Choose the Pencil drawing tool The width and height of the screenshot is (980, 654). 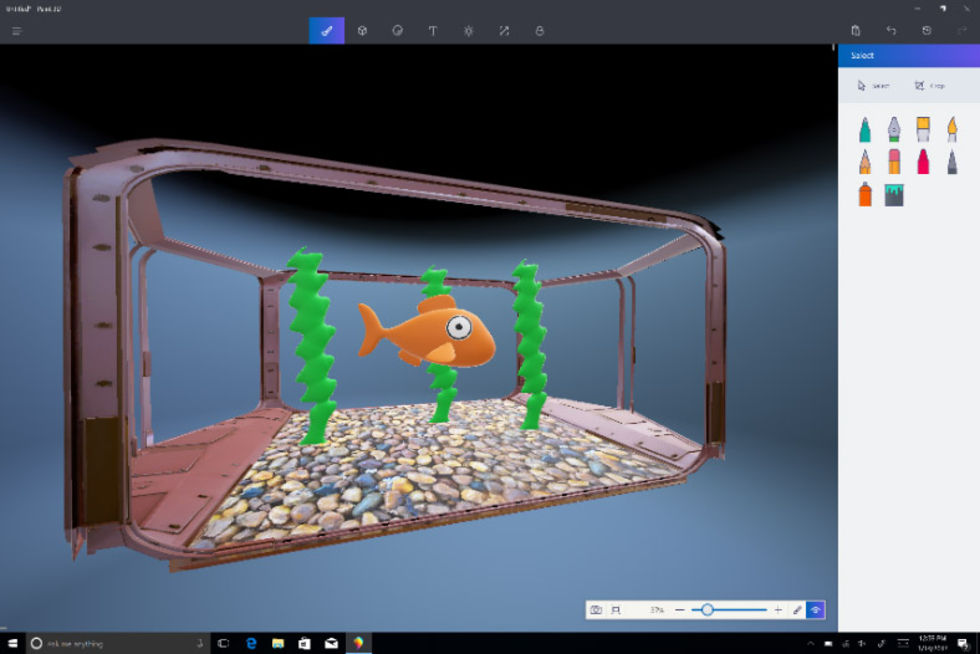tap(865, 162)
